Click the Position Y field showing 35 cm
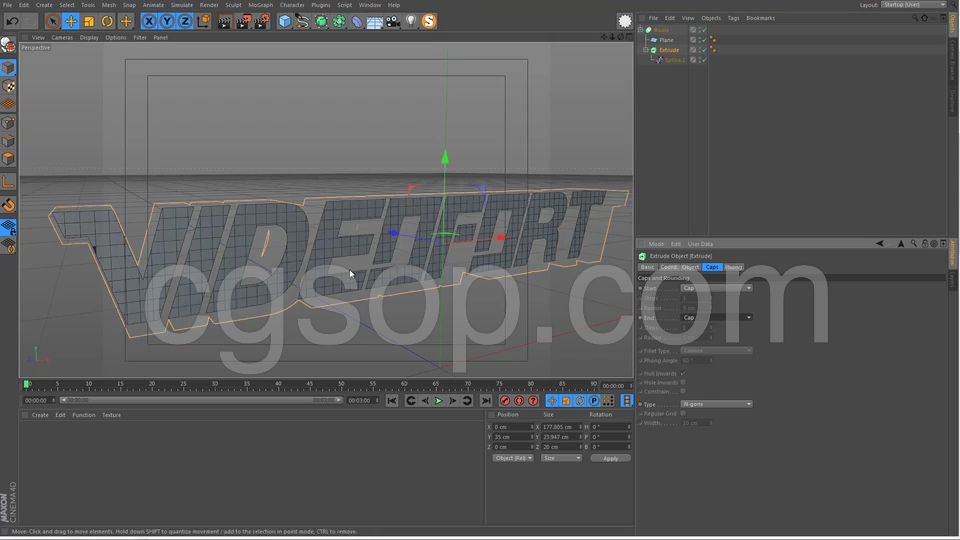This screenshot has width=960, height=540. pos(513,437)
